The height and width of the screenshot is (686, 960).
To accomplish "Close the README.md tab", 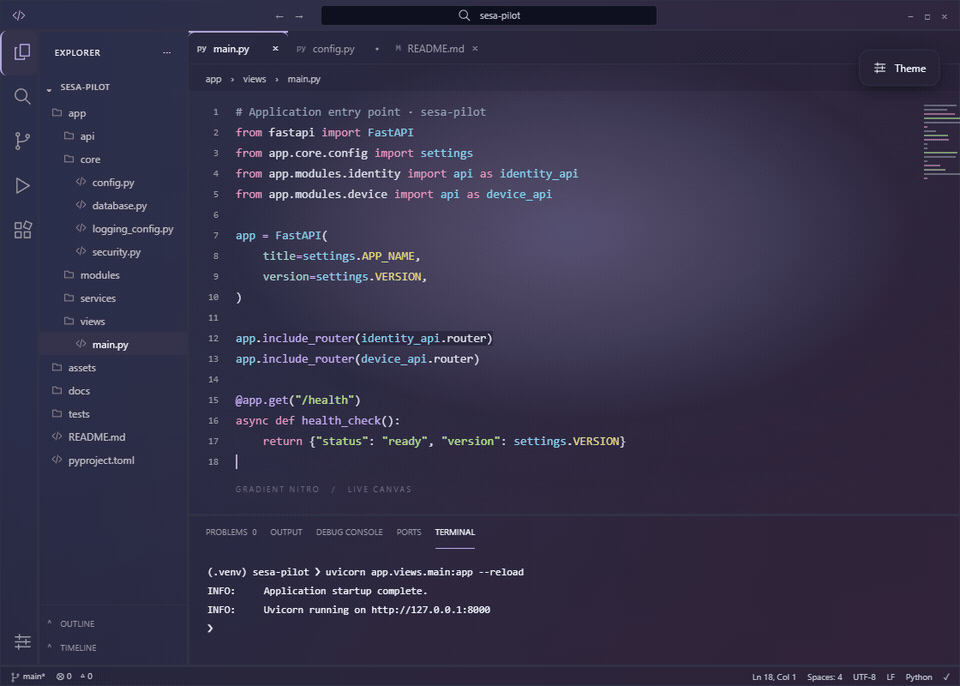I will 475,48.
